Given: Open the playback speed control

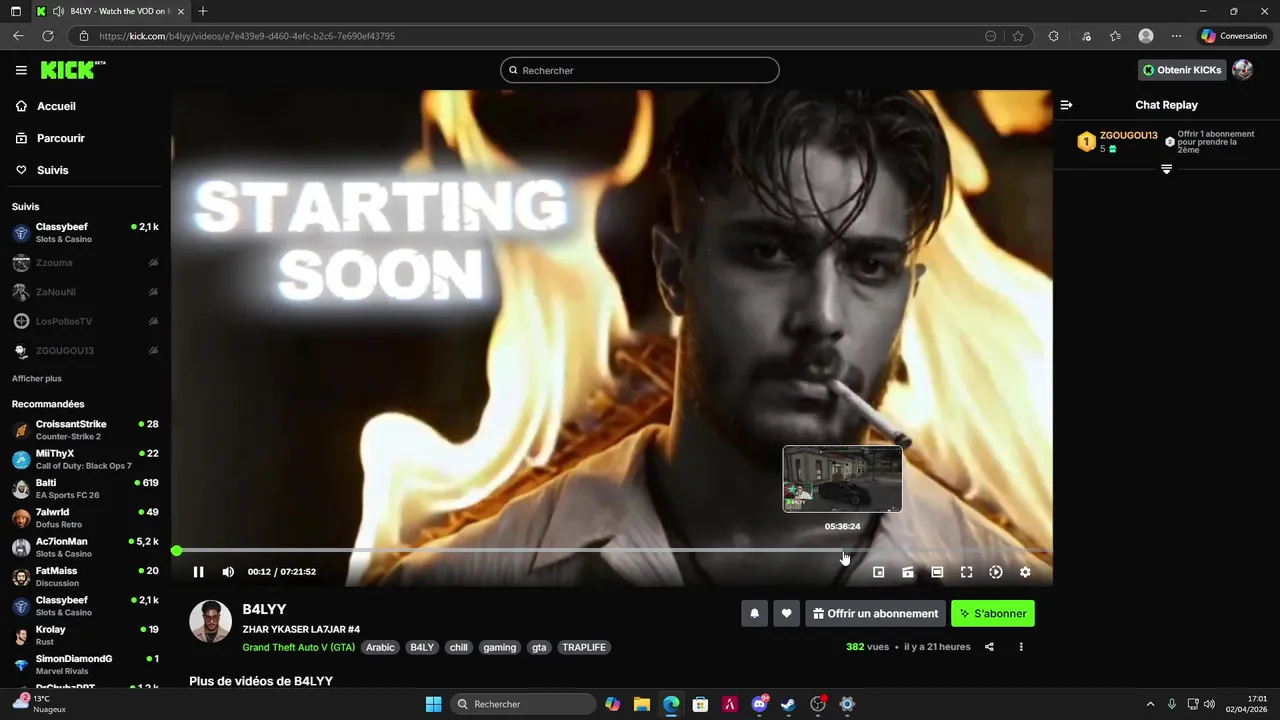Looking at the screenshot, I should pyautogui.click(x=996, y=572).
